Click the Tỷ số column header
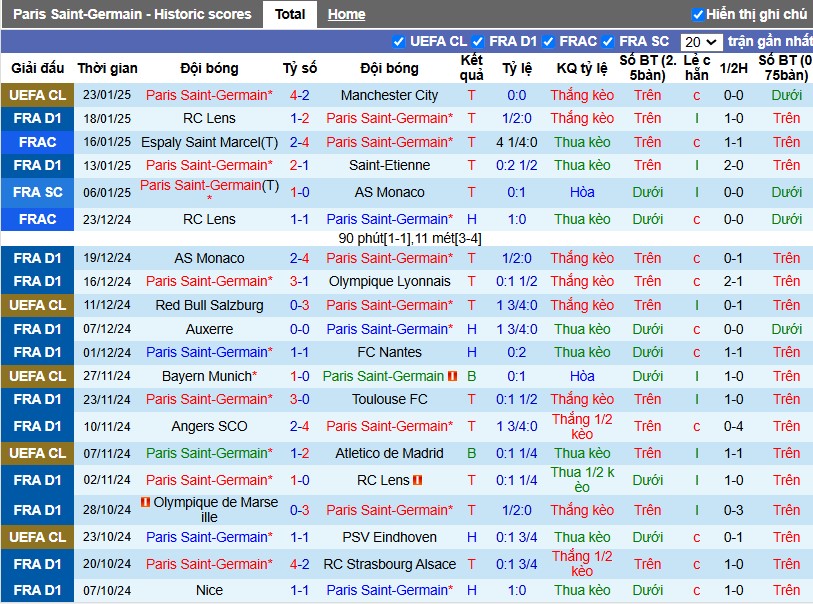This screenshot has height=604, width=813. click(300, 68)
